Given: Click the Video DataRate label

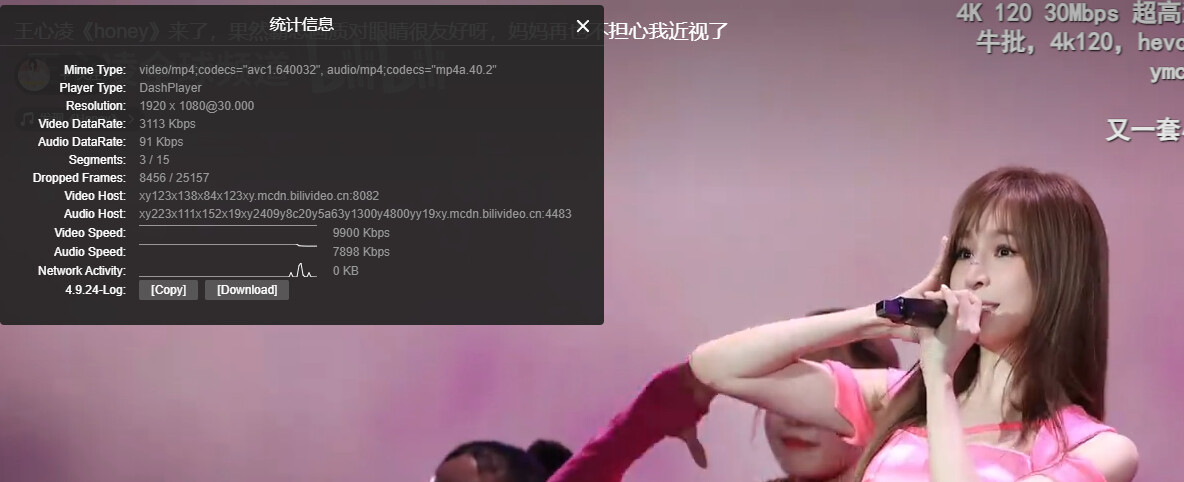Looking at the screenshot, I should tap(82, 124).
